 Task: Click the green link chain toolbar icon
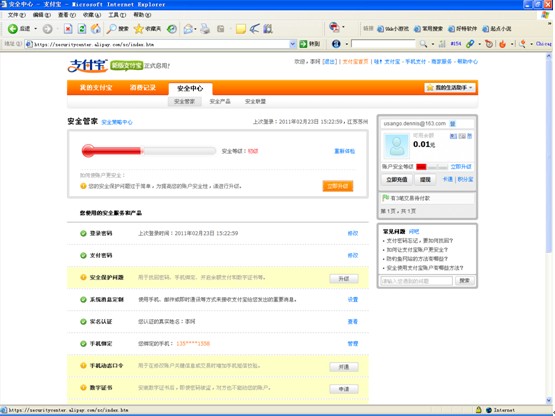(470, 44)
